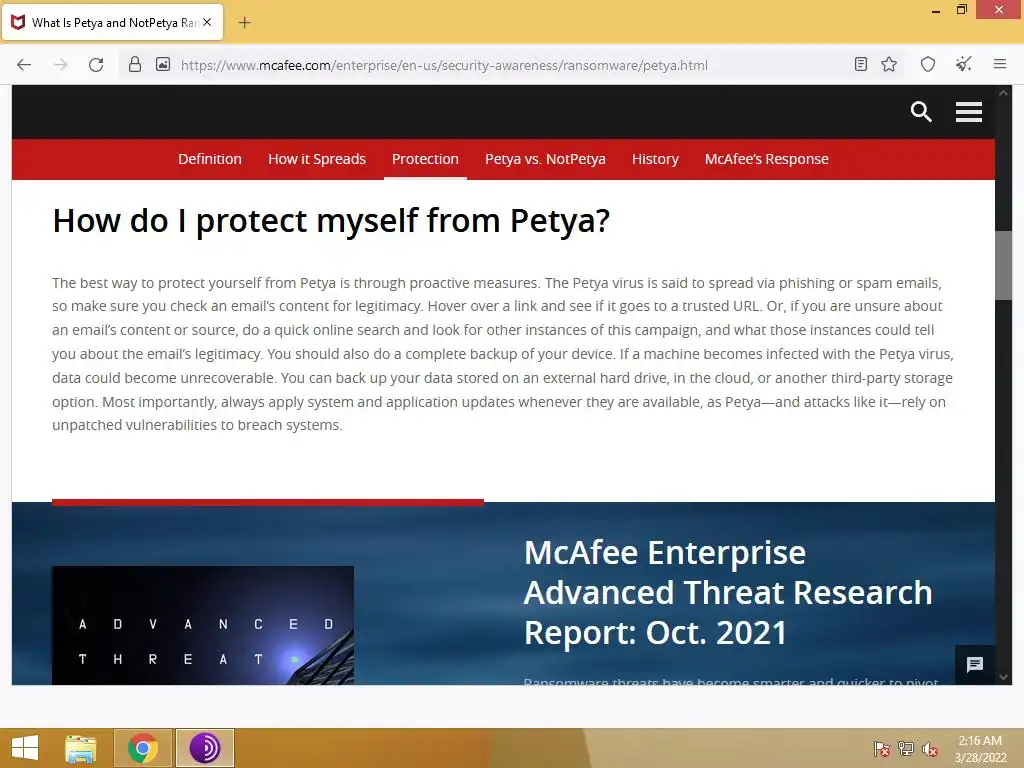Open the chat bubble widget

pyautogui.click(x=975, y=664)
